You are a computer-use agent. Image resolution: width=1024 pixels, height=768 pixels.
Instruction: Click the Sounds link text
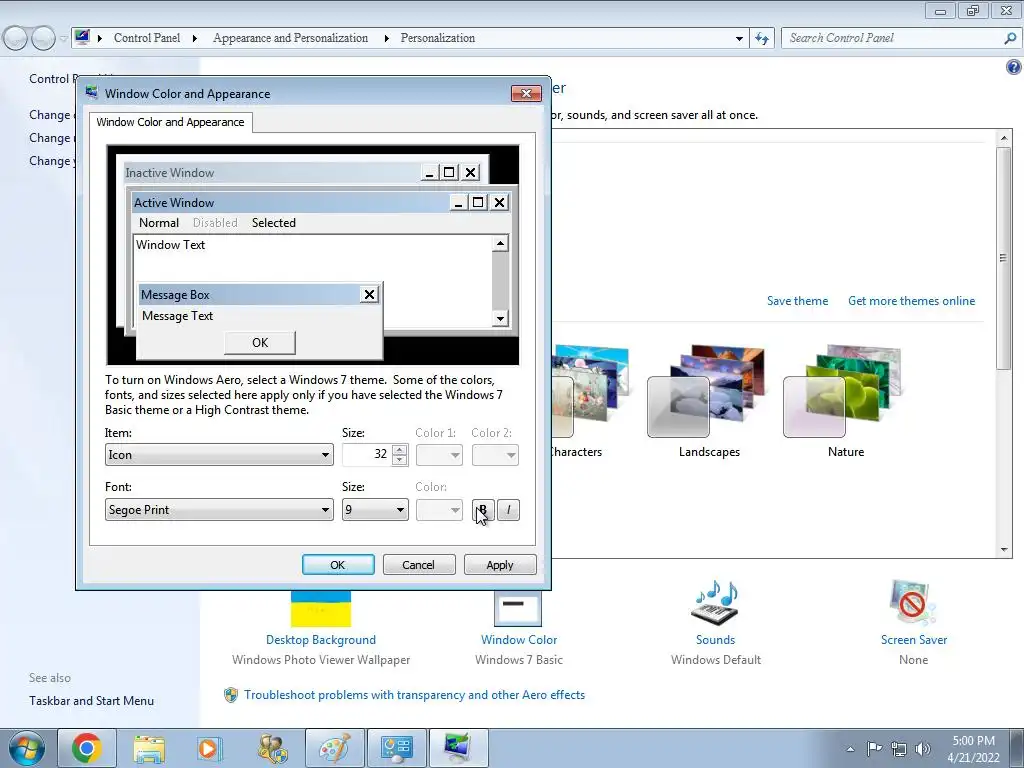[x=715, y=640]
